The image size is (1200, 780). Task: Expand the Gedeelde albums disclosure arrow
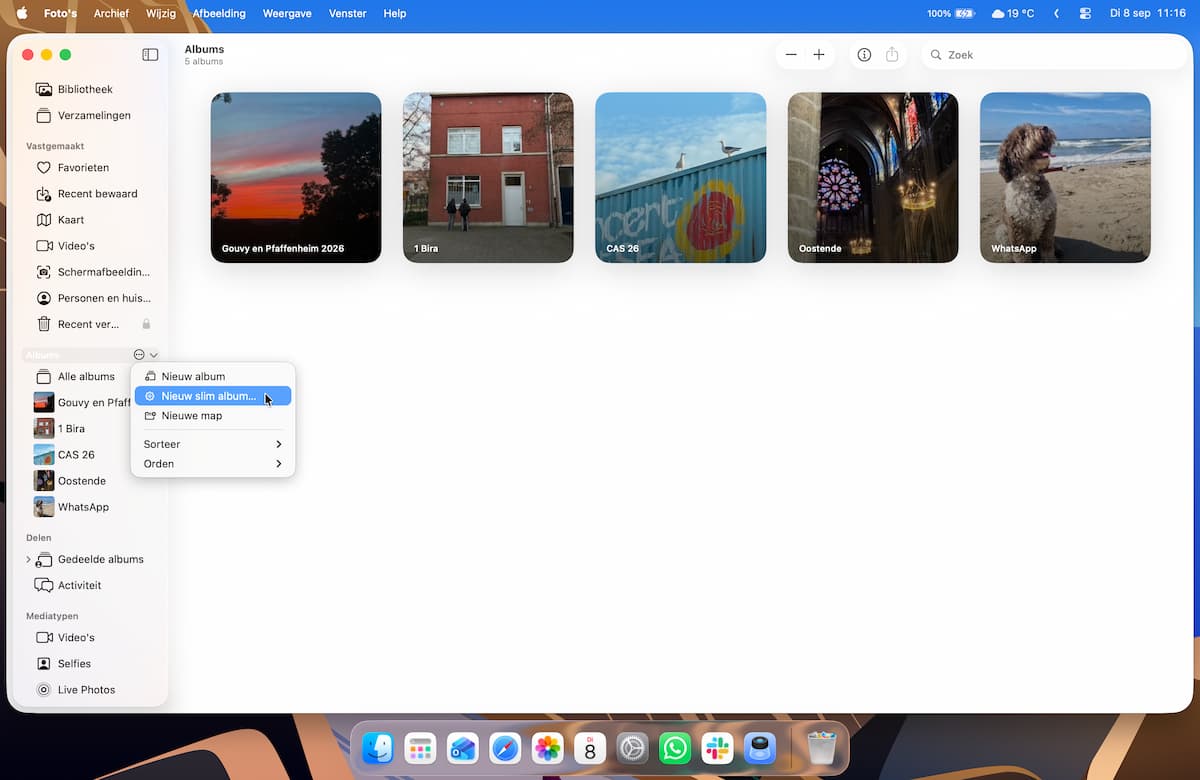28,560
